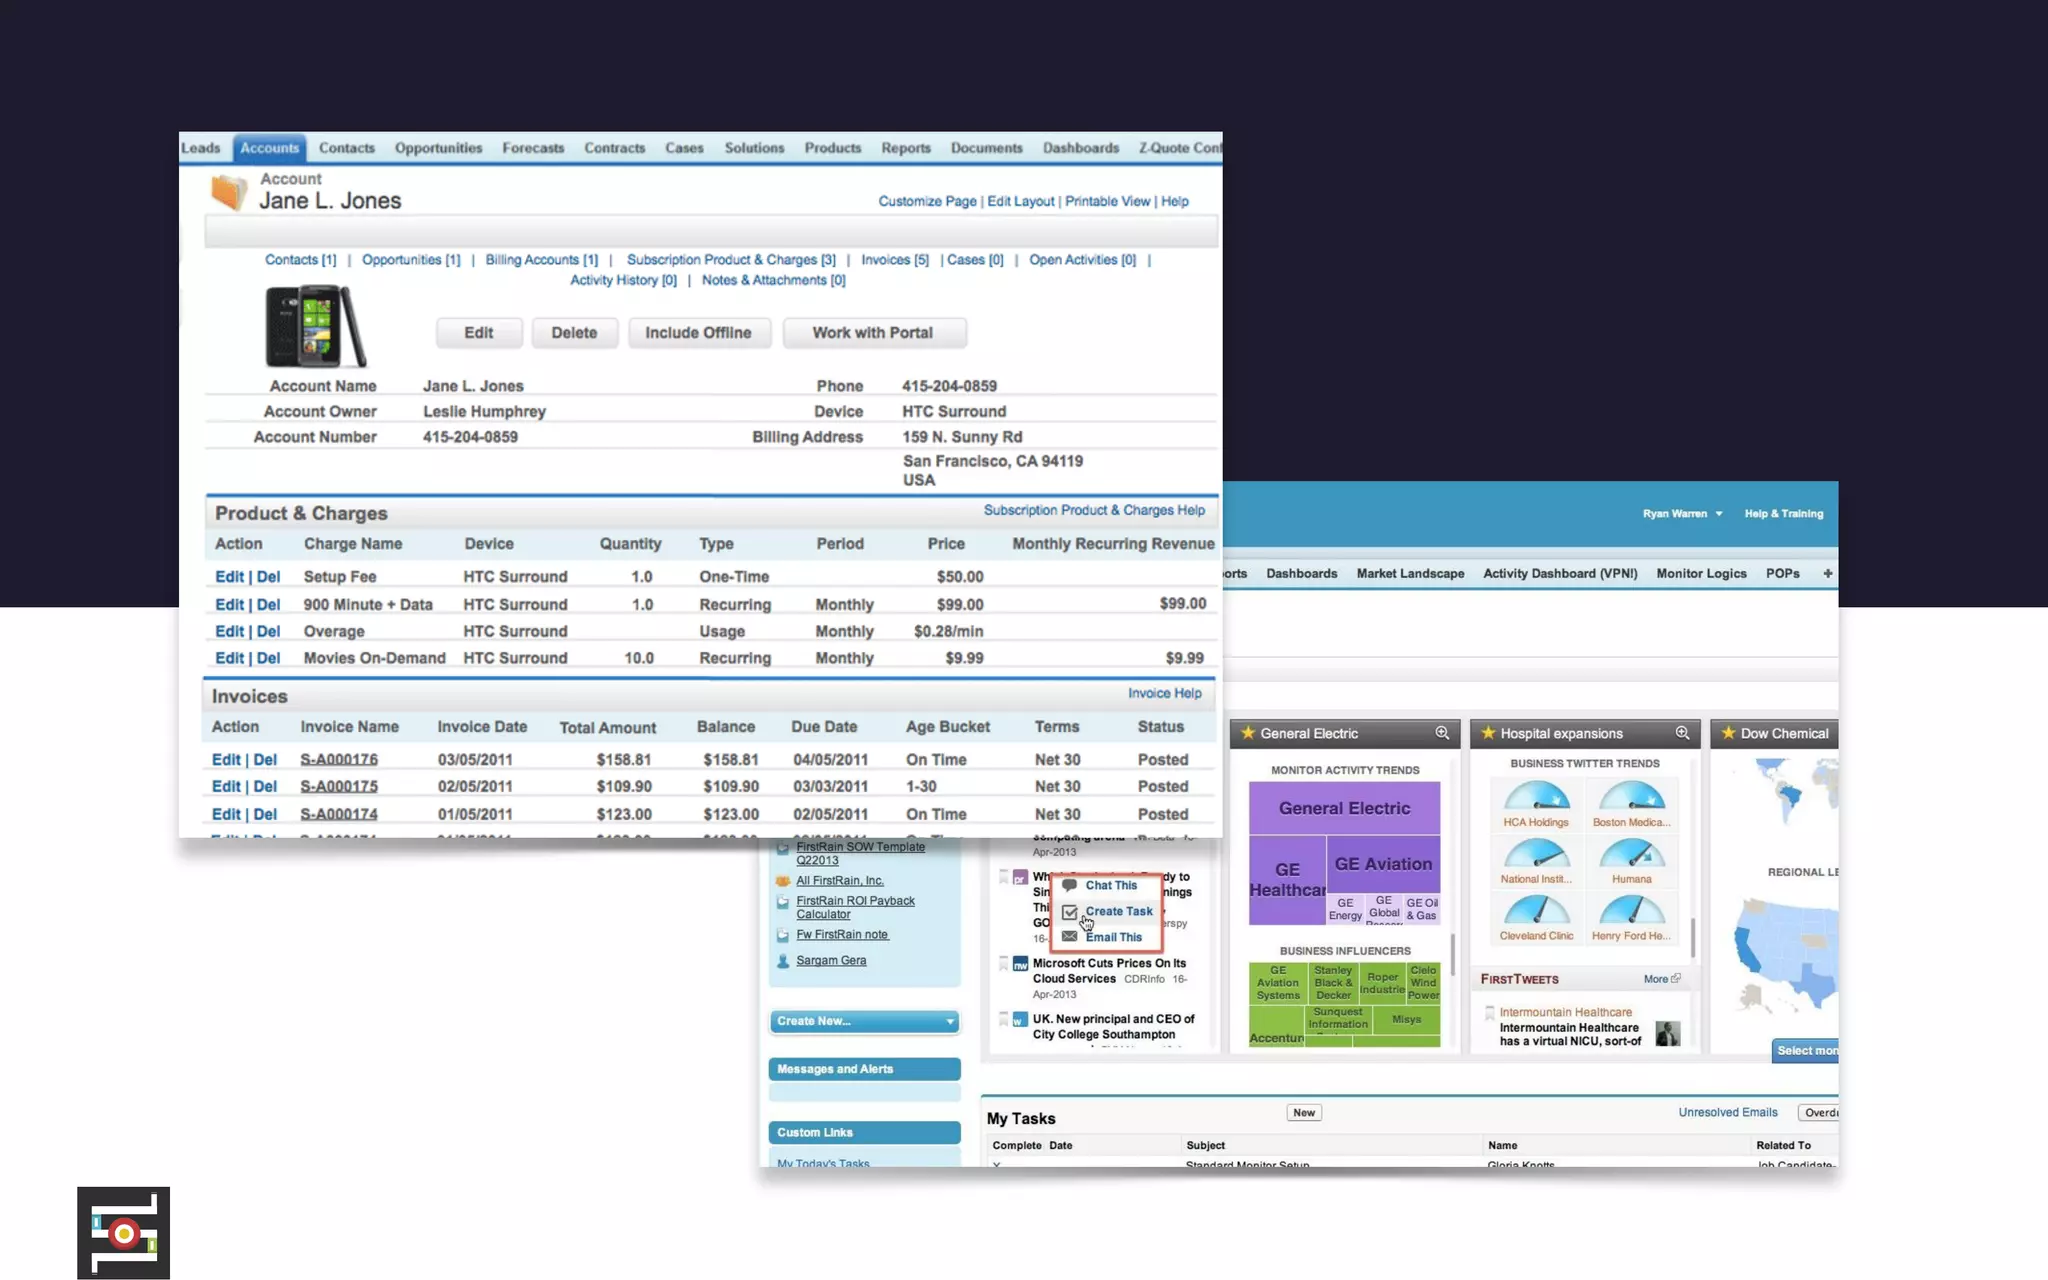Open the Ryan Warren user dropdown

click(x=1682, y=513)
